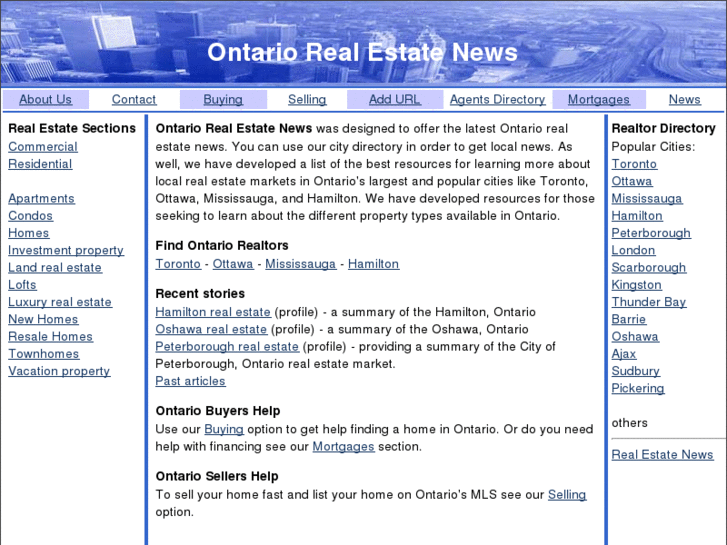
Task: Choose Pickering in Realtor Directory
Action: pos(638,388)
